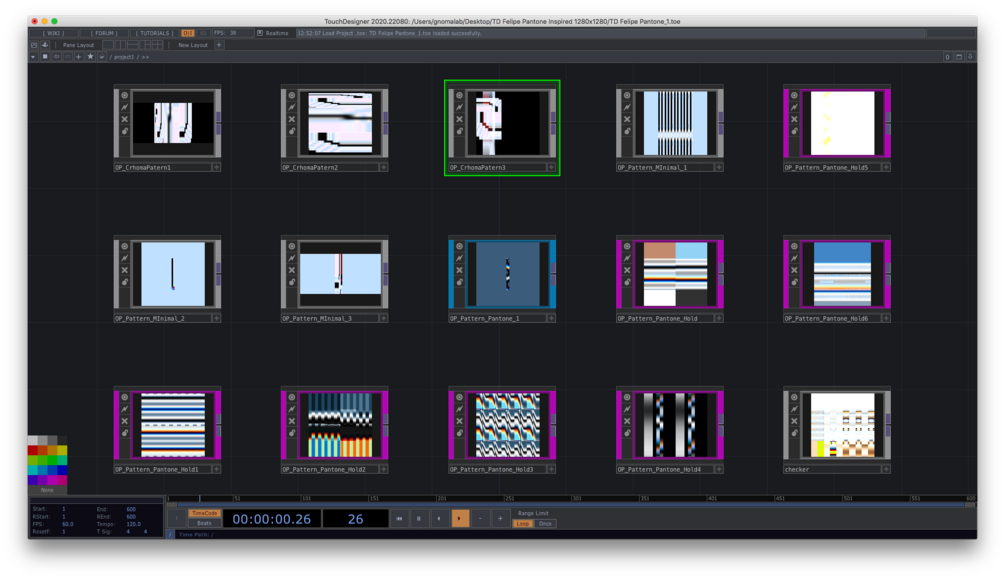This screenshot has width=1005, height=579.
Task: Click the End value 600
Action: [x=131, y=509]
